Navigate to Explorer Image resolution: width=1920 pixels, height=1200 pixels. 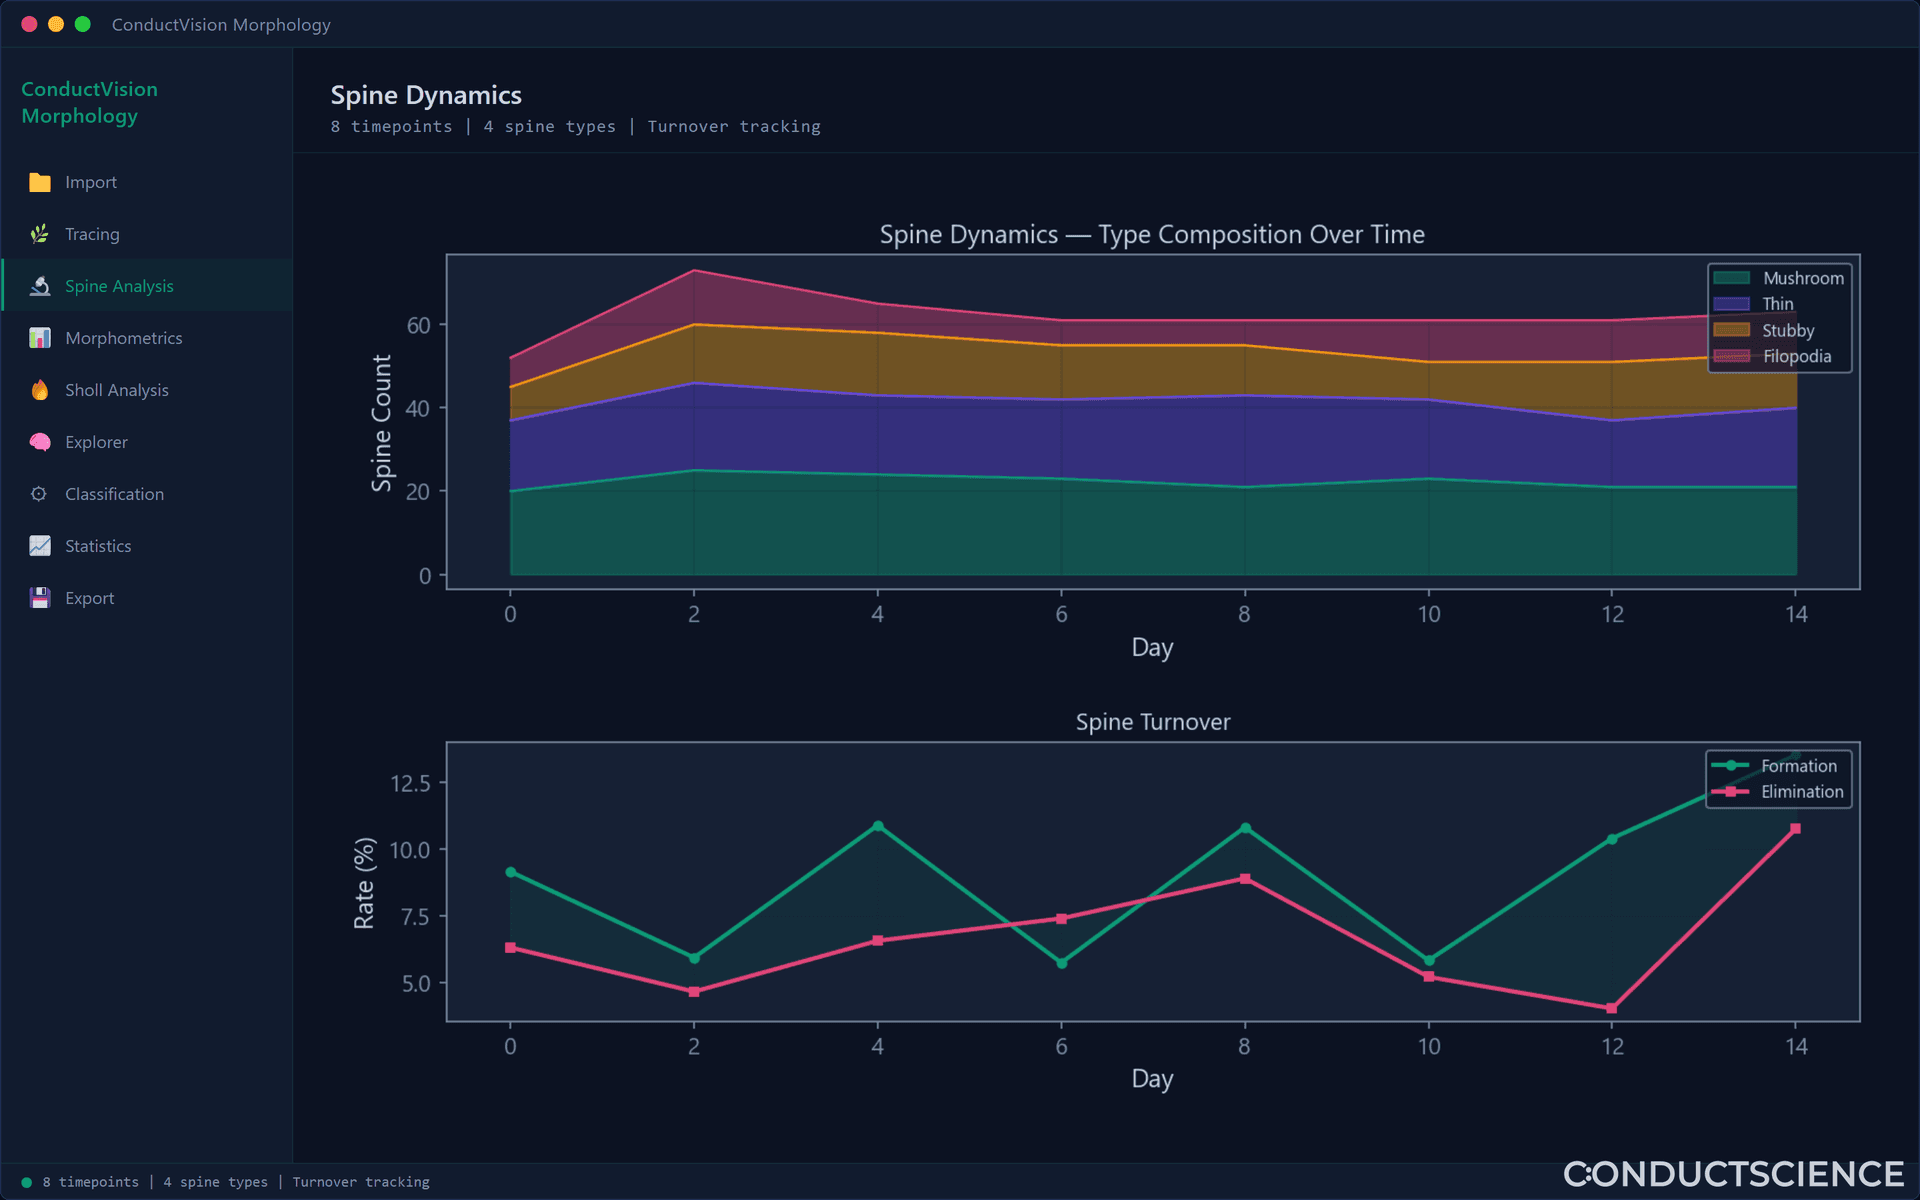click(x=147, y=442)
